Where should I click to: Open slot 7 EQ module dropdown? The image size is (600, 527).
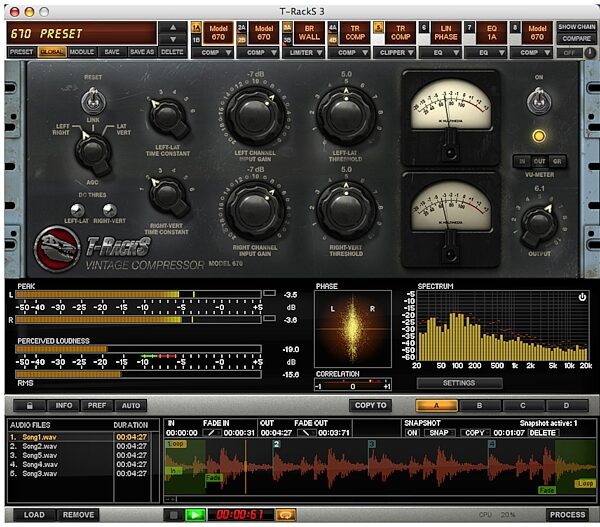click(x=486, y=52)
